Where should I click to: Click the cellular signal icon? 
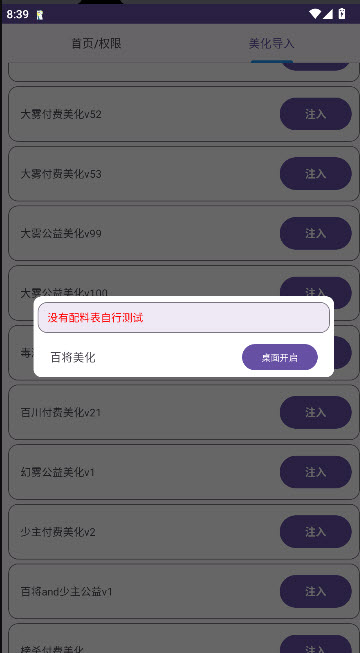tap(328, 14)
